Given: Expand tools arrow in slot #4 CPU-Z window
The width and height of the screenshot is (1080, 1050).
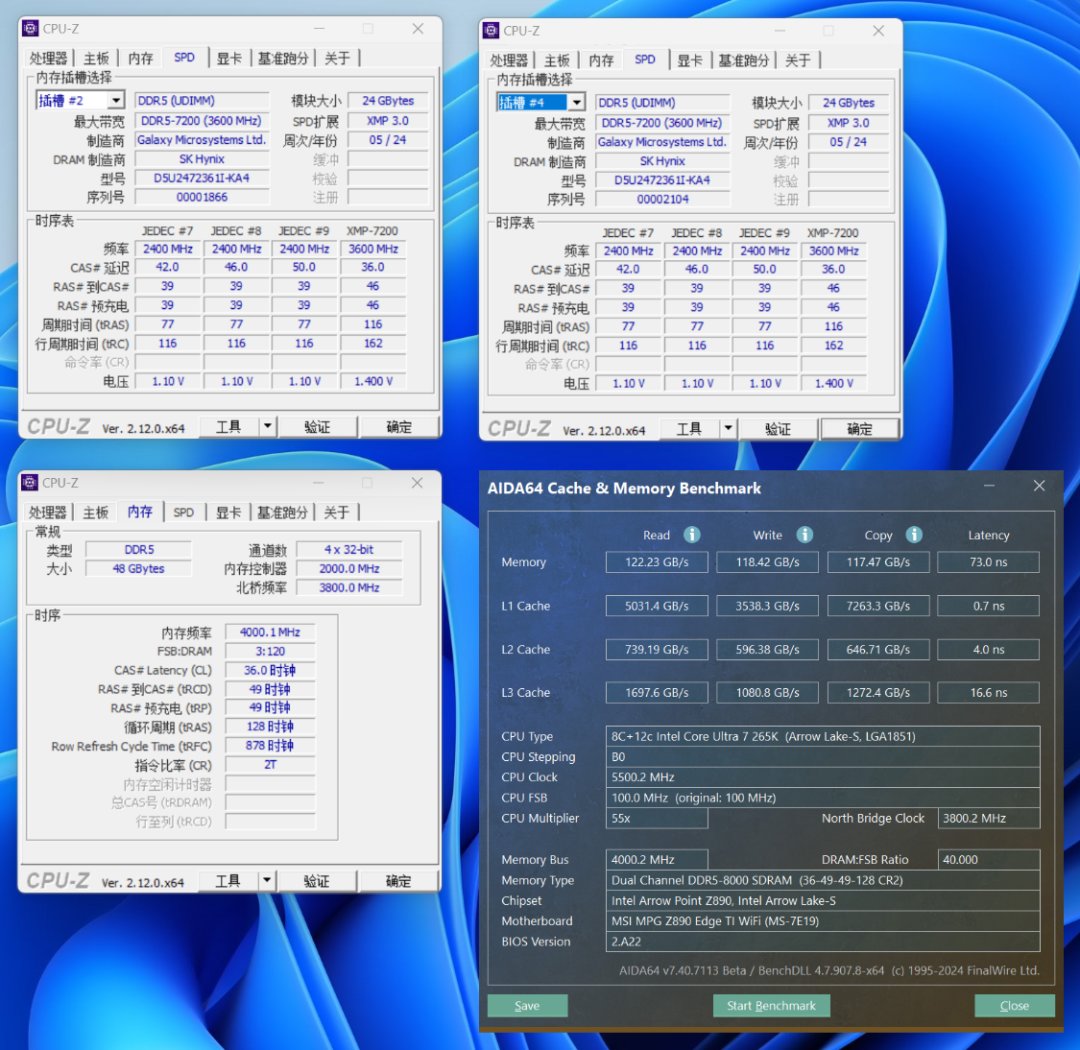Looking at the screenshot, I should pos(728,429).
